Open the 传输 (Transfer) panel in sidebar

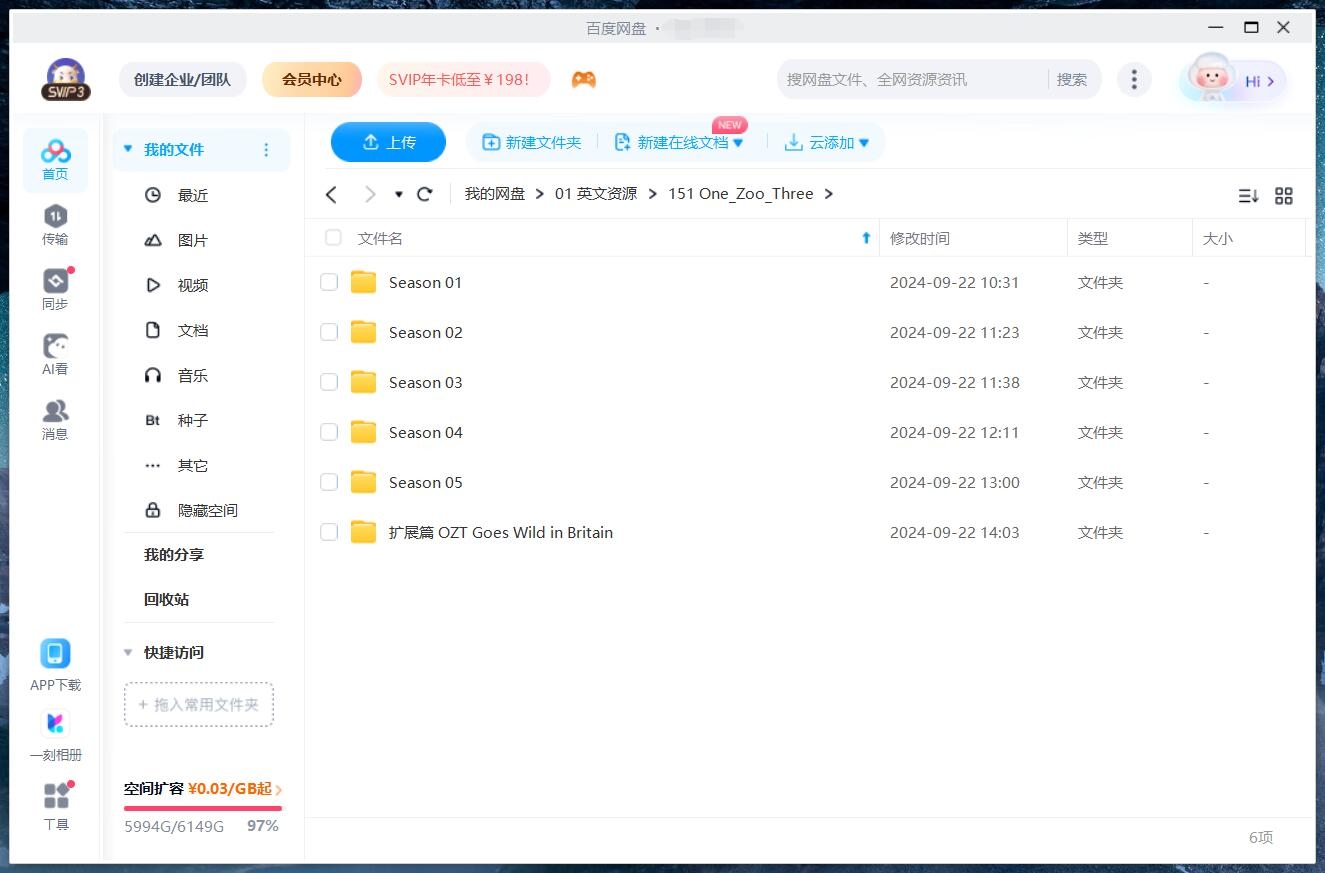(55, 222)
